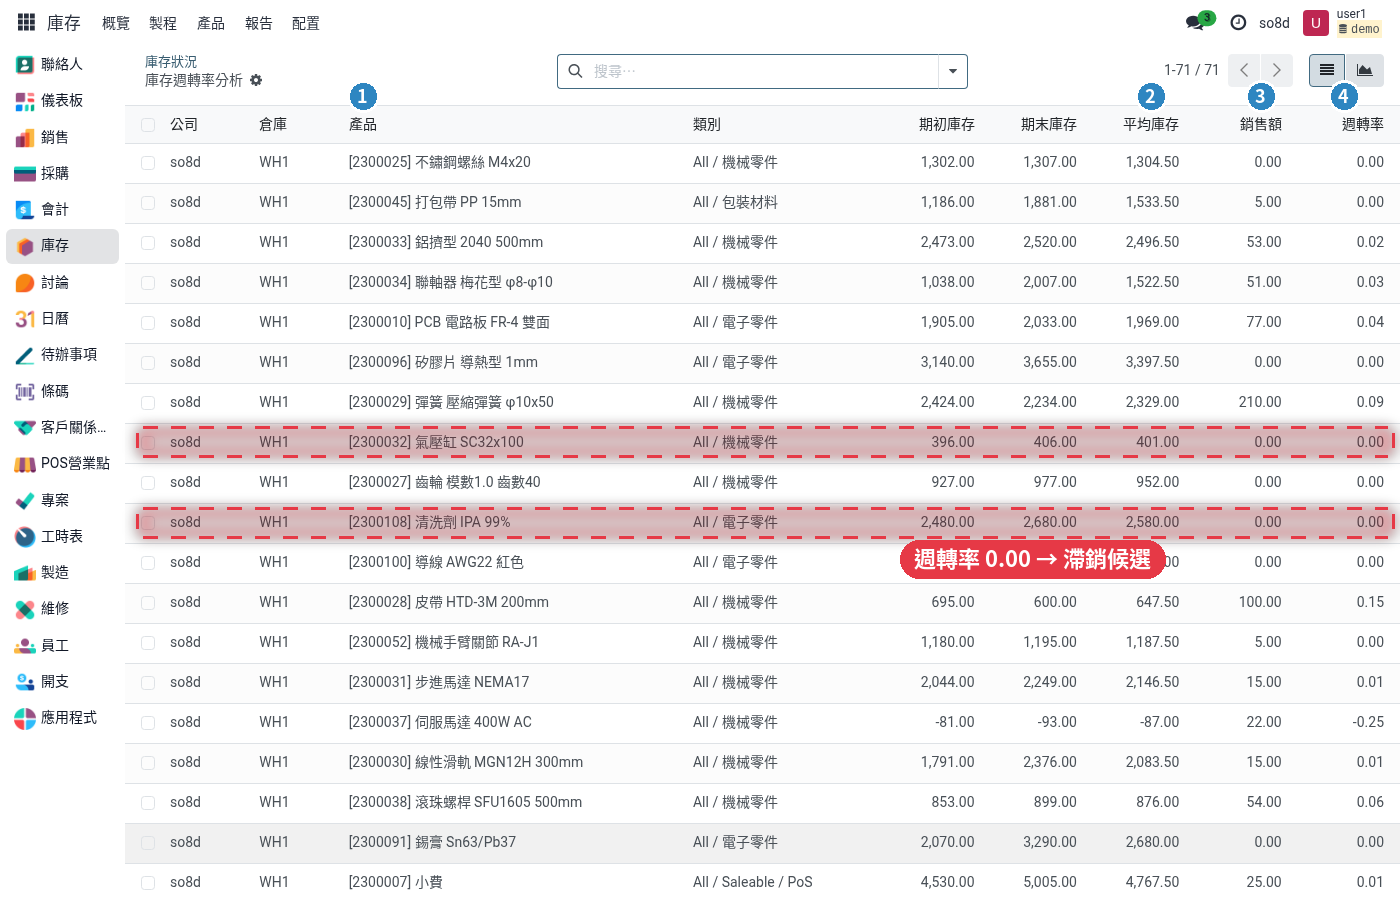Sort by 產品 column header

pos(363,124)
